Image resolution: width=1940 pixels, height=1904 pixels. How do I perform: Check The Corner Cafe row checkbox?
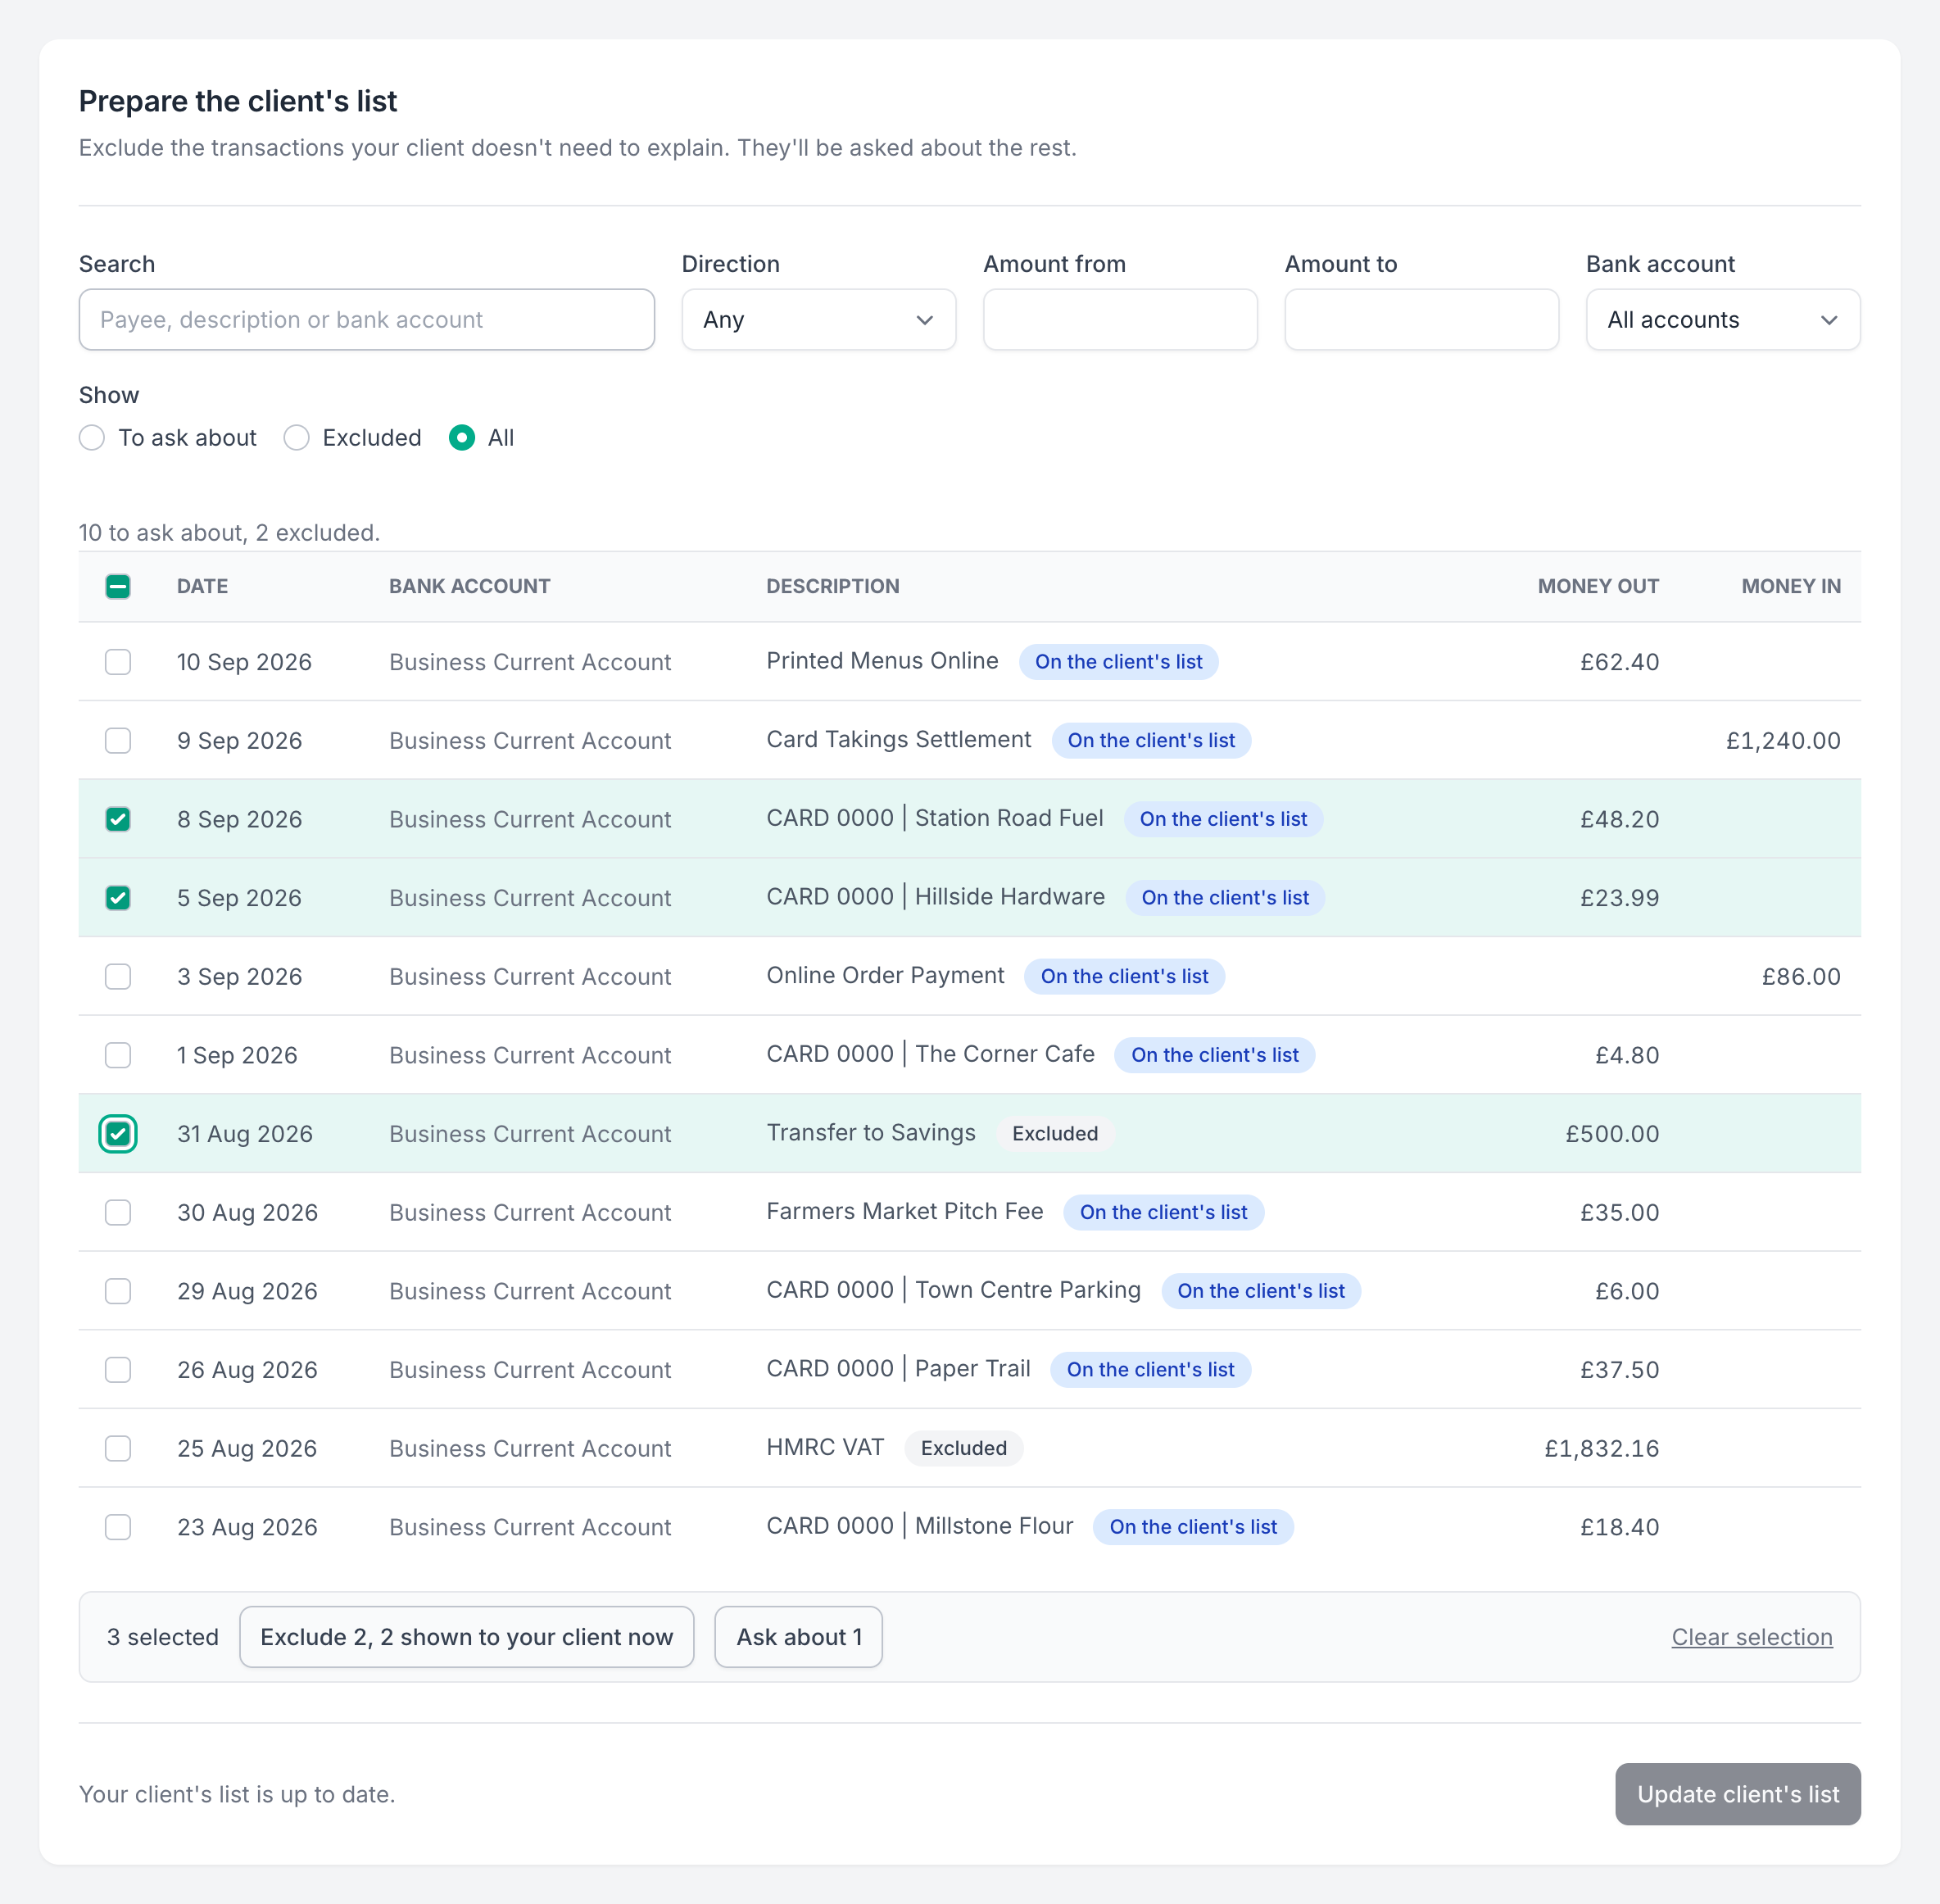pos(118,1055)
